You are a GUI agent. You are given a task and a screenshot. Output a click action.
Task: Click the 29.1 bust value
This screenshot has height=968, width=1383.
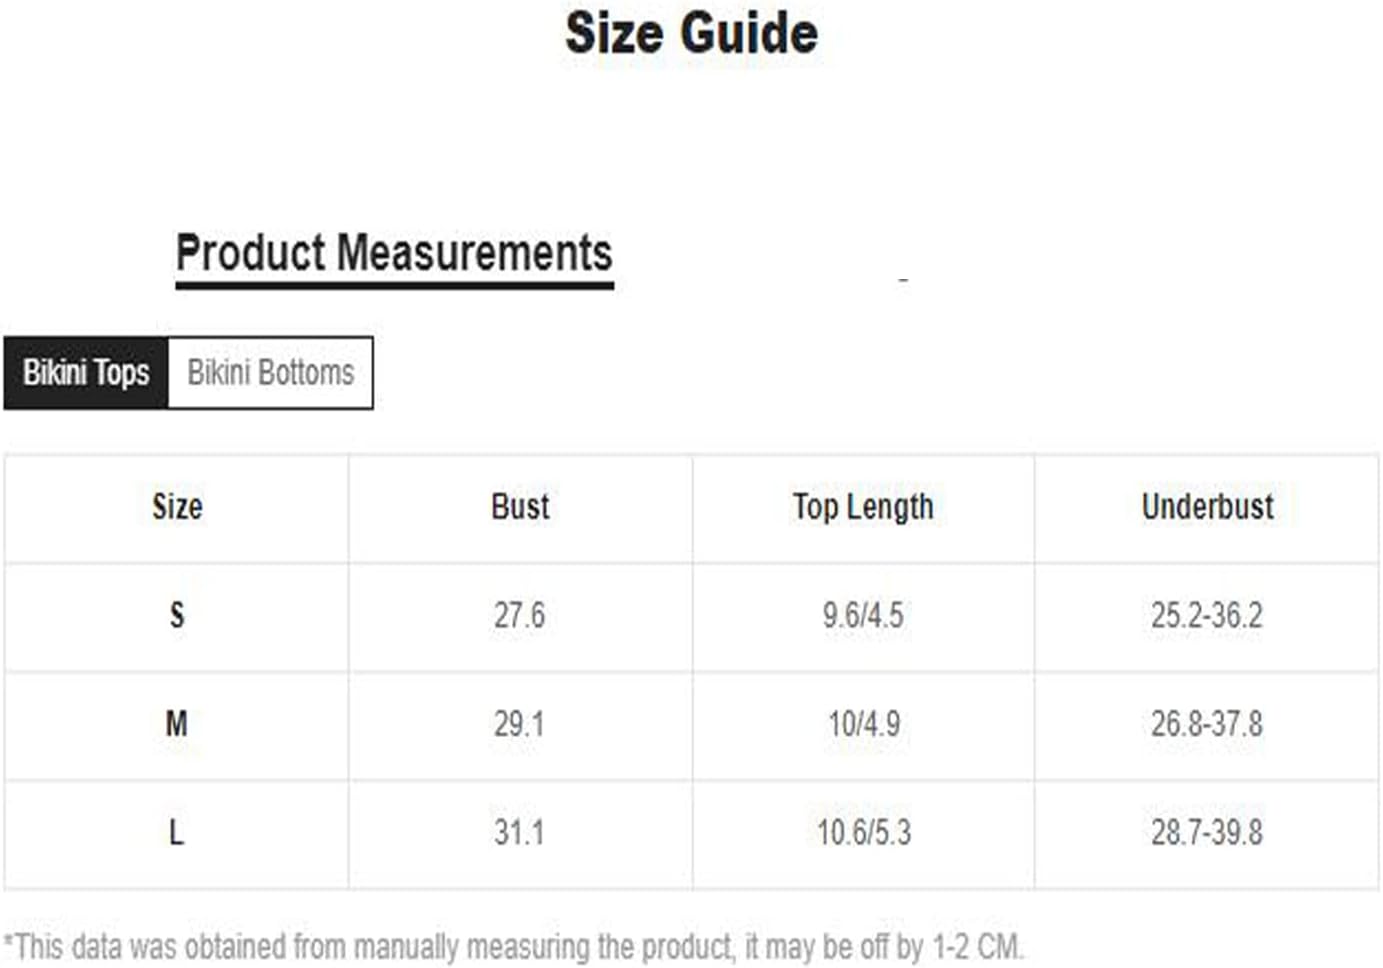pyautogui.click(x=520, y=723)
